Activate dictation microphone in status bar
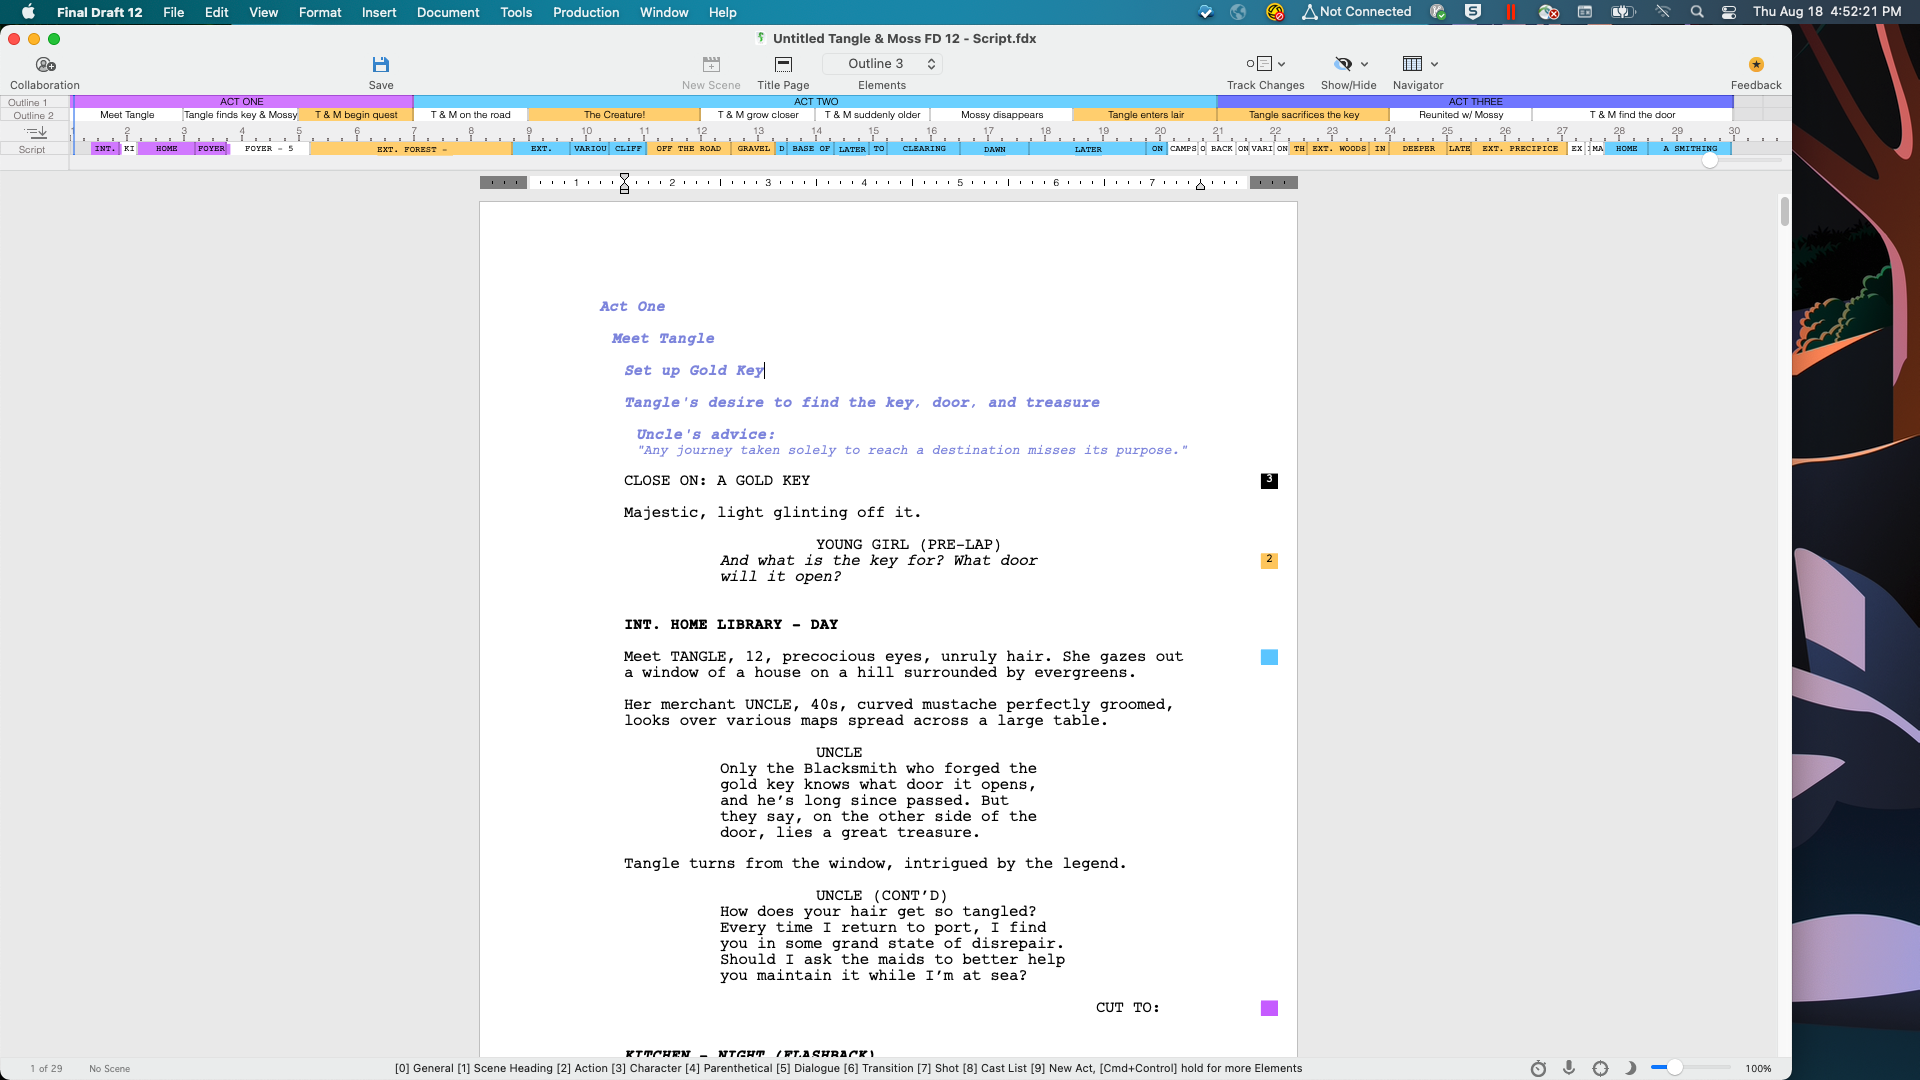This screenshot has width=1920, height=1080. (x=1569, y=1068)
